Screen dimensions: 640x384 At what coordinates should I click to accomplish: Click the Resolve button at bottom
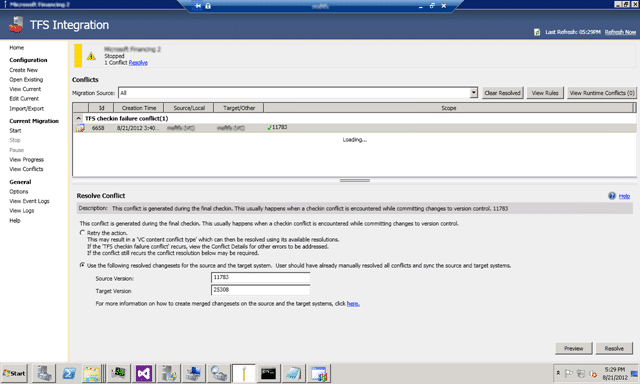614,348
